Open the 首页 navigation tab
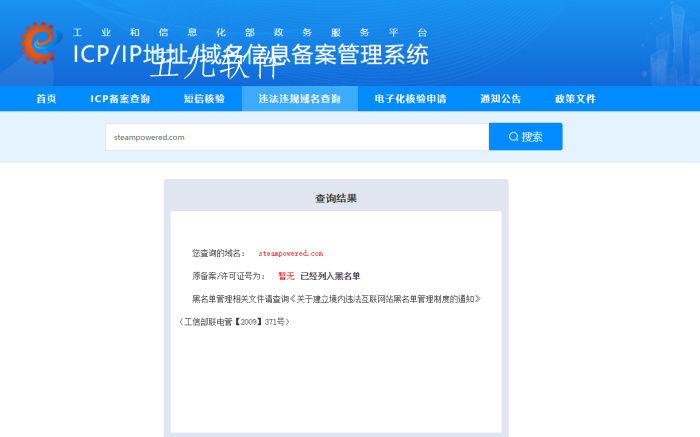The image size is (700, 437). (46, 99)
